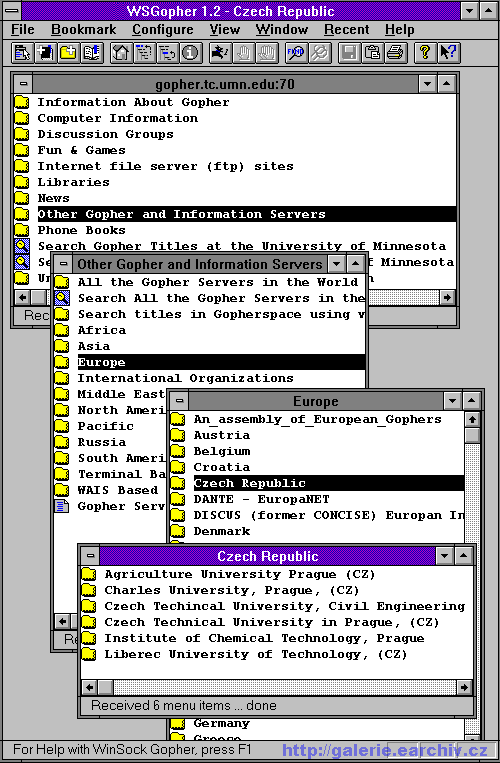This screenshot has height=763, width=500.
Task: Open the Configure menu
Action: coord(163,30)
